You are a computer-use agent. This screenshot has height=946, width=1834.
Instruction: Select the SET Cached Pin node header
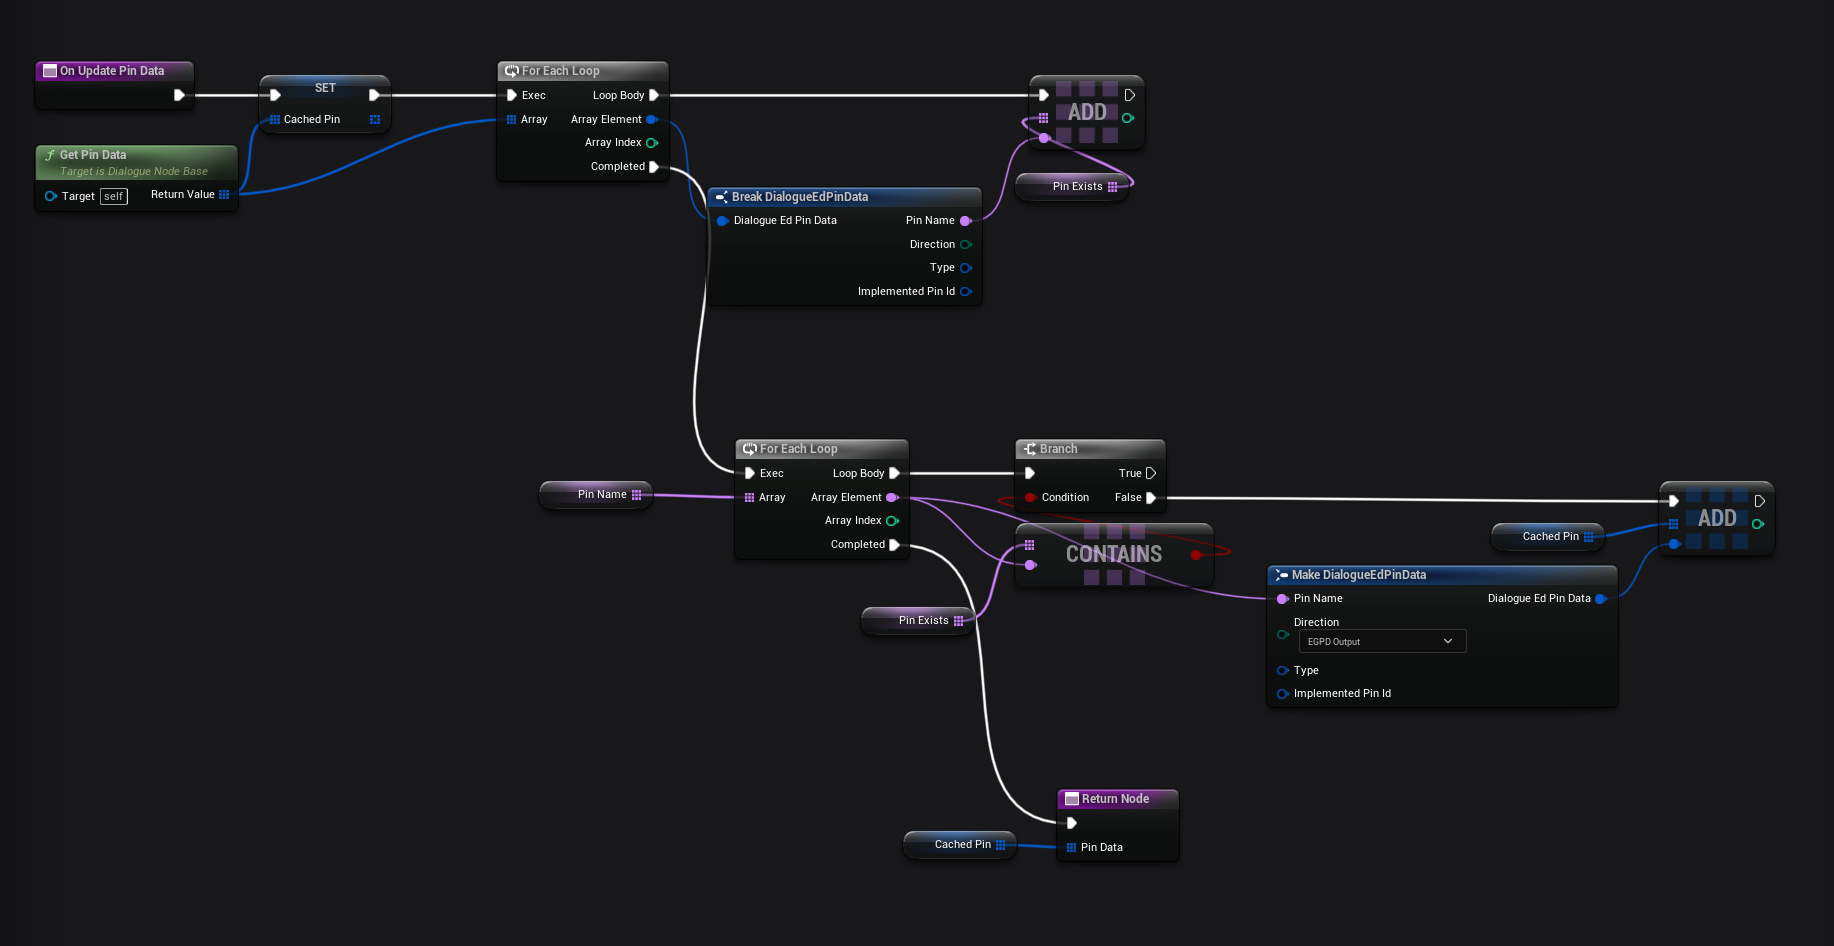(x=325, y=88)
